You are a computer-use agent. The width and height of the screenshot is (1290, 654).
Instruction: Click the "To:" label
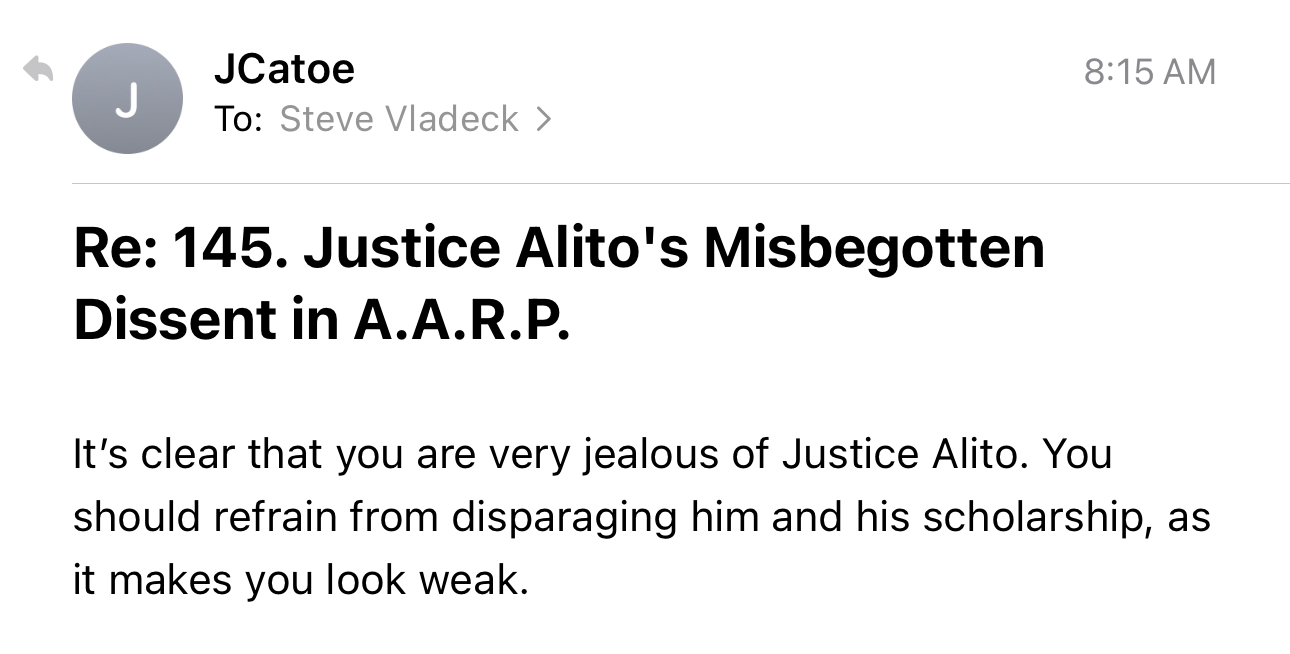(238, 119)
